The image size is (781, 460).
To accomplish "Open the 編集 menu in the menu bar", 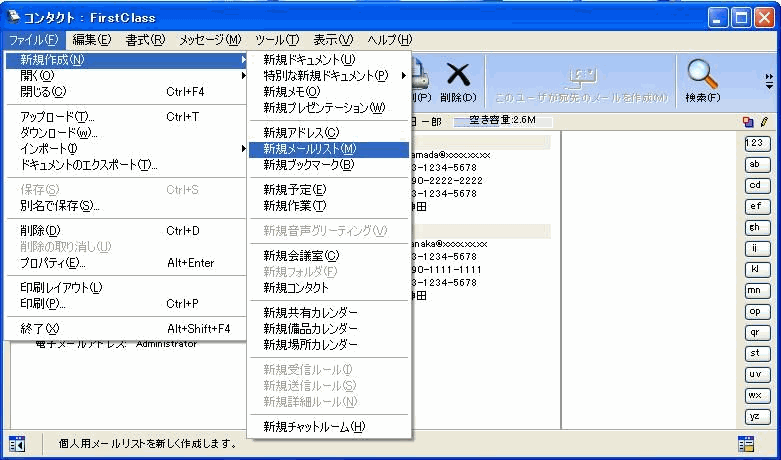I will (x=91, y=39).
